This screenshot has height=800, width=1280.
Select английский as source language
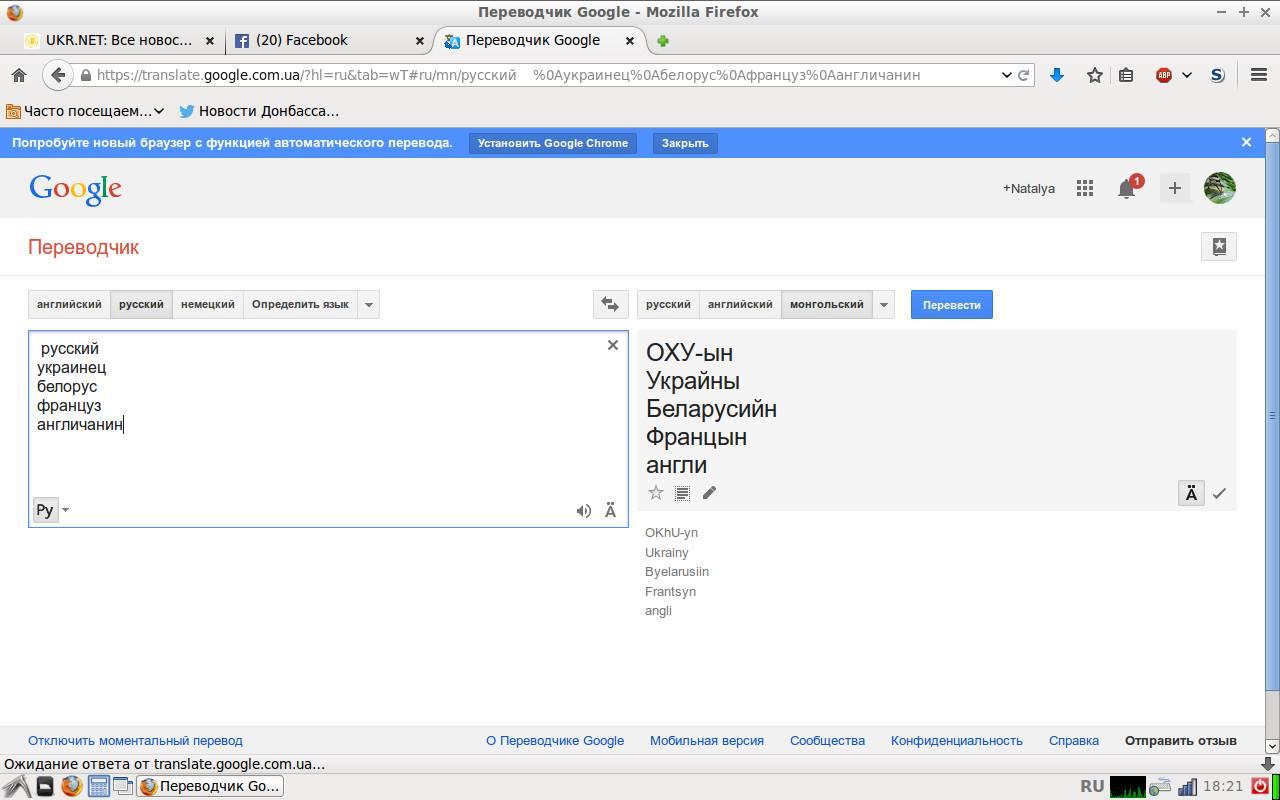(69, 304)
